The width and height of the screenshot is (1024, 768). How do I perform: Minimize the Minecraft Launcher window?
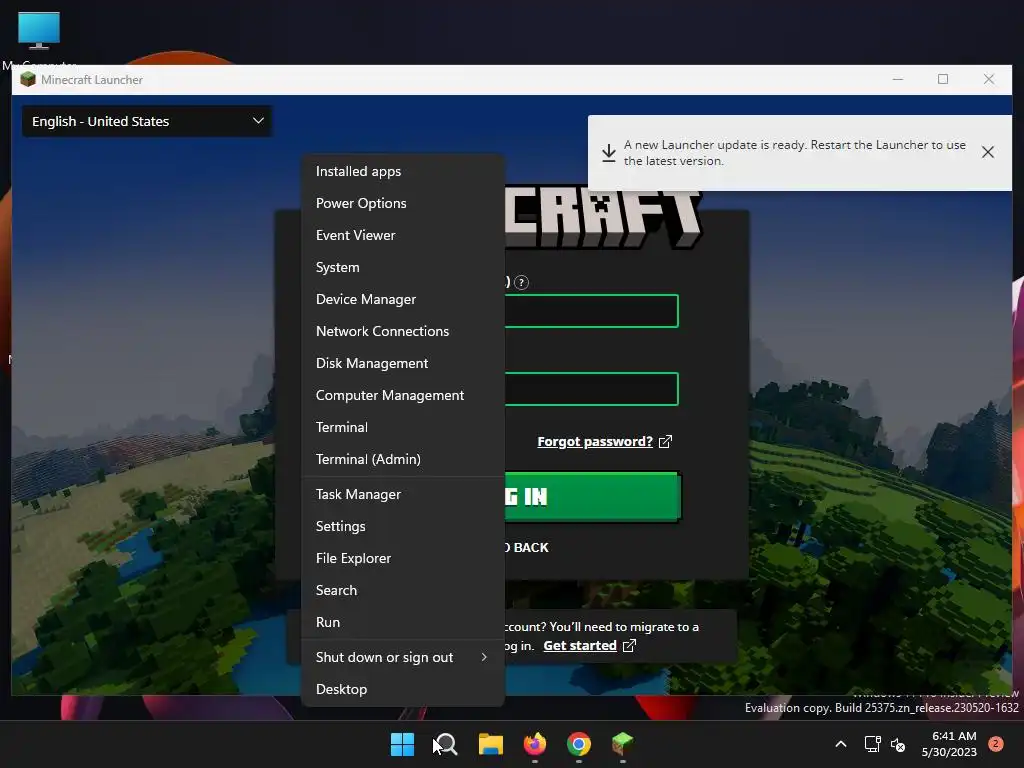click(898, 79)
